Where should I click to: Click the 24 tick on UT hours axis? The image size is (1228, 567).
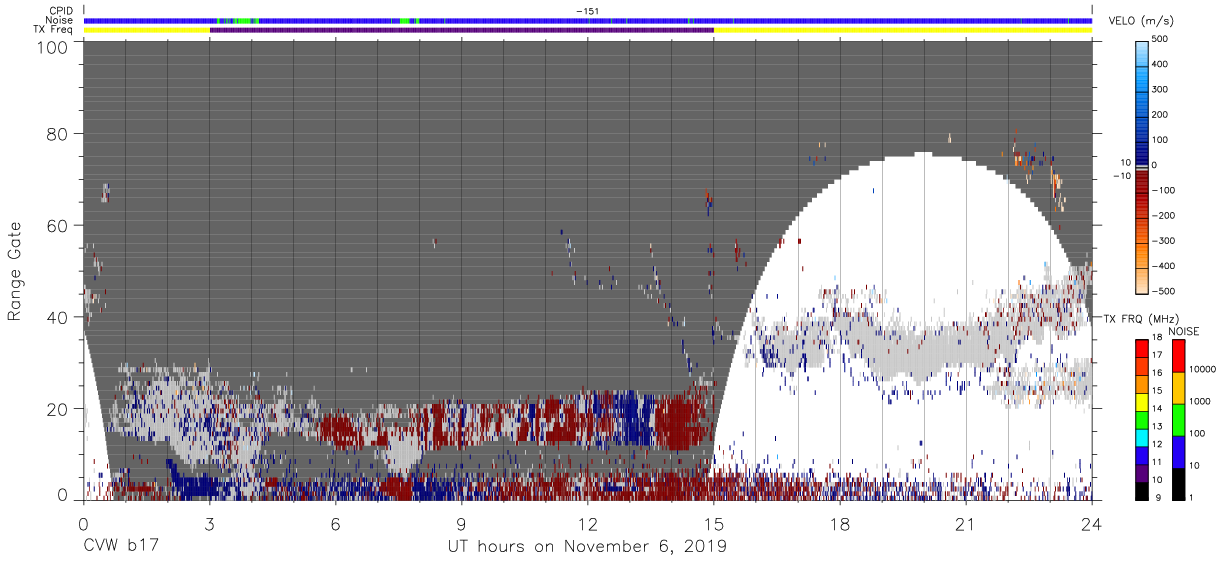[1091, 524]
